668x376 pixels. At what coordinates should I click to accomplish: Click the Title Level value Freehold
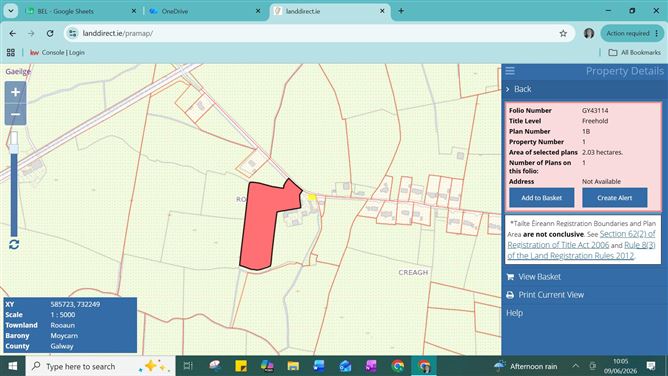(595, 121)
